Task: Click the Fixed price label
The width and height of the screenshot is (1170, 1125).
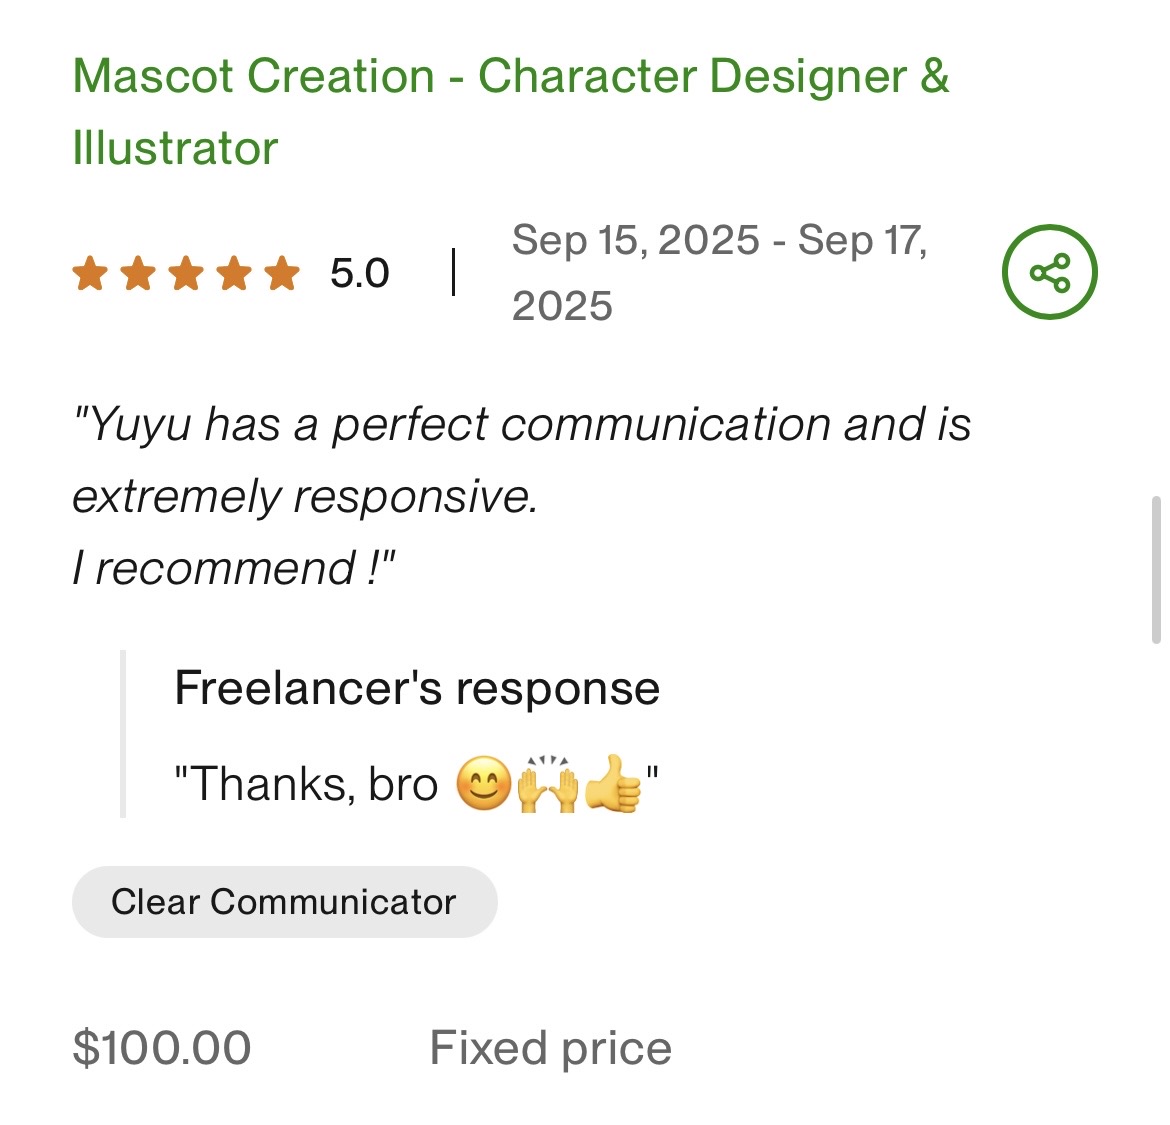Action: 550,1048
